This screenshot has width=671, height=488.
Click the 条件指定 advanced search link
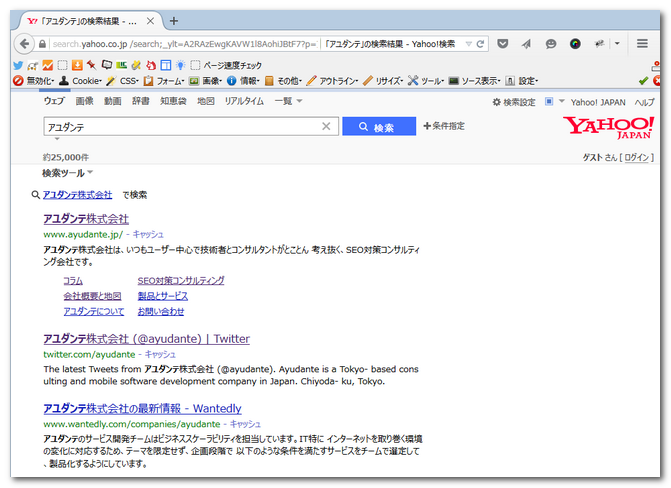coord(444,126)
